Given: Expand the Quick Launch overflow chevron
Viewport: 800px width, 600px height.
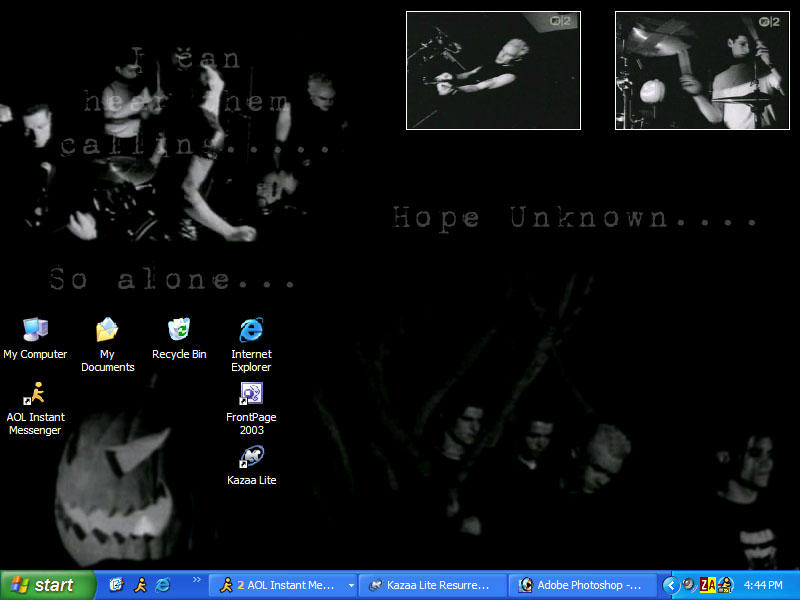Looking at the screenshot, I should 196,580.
